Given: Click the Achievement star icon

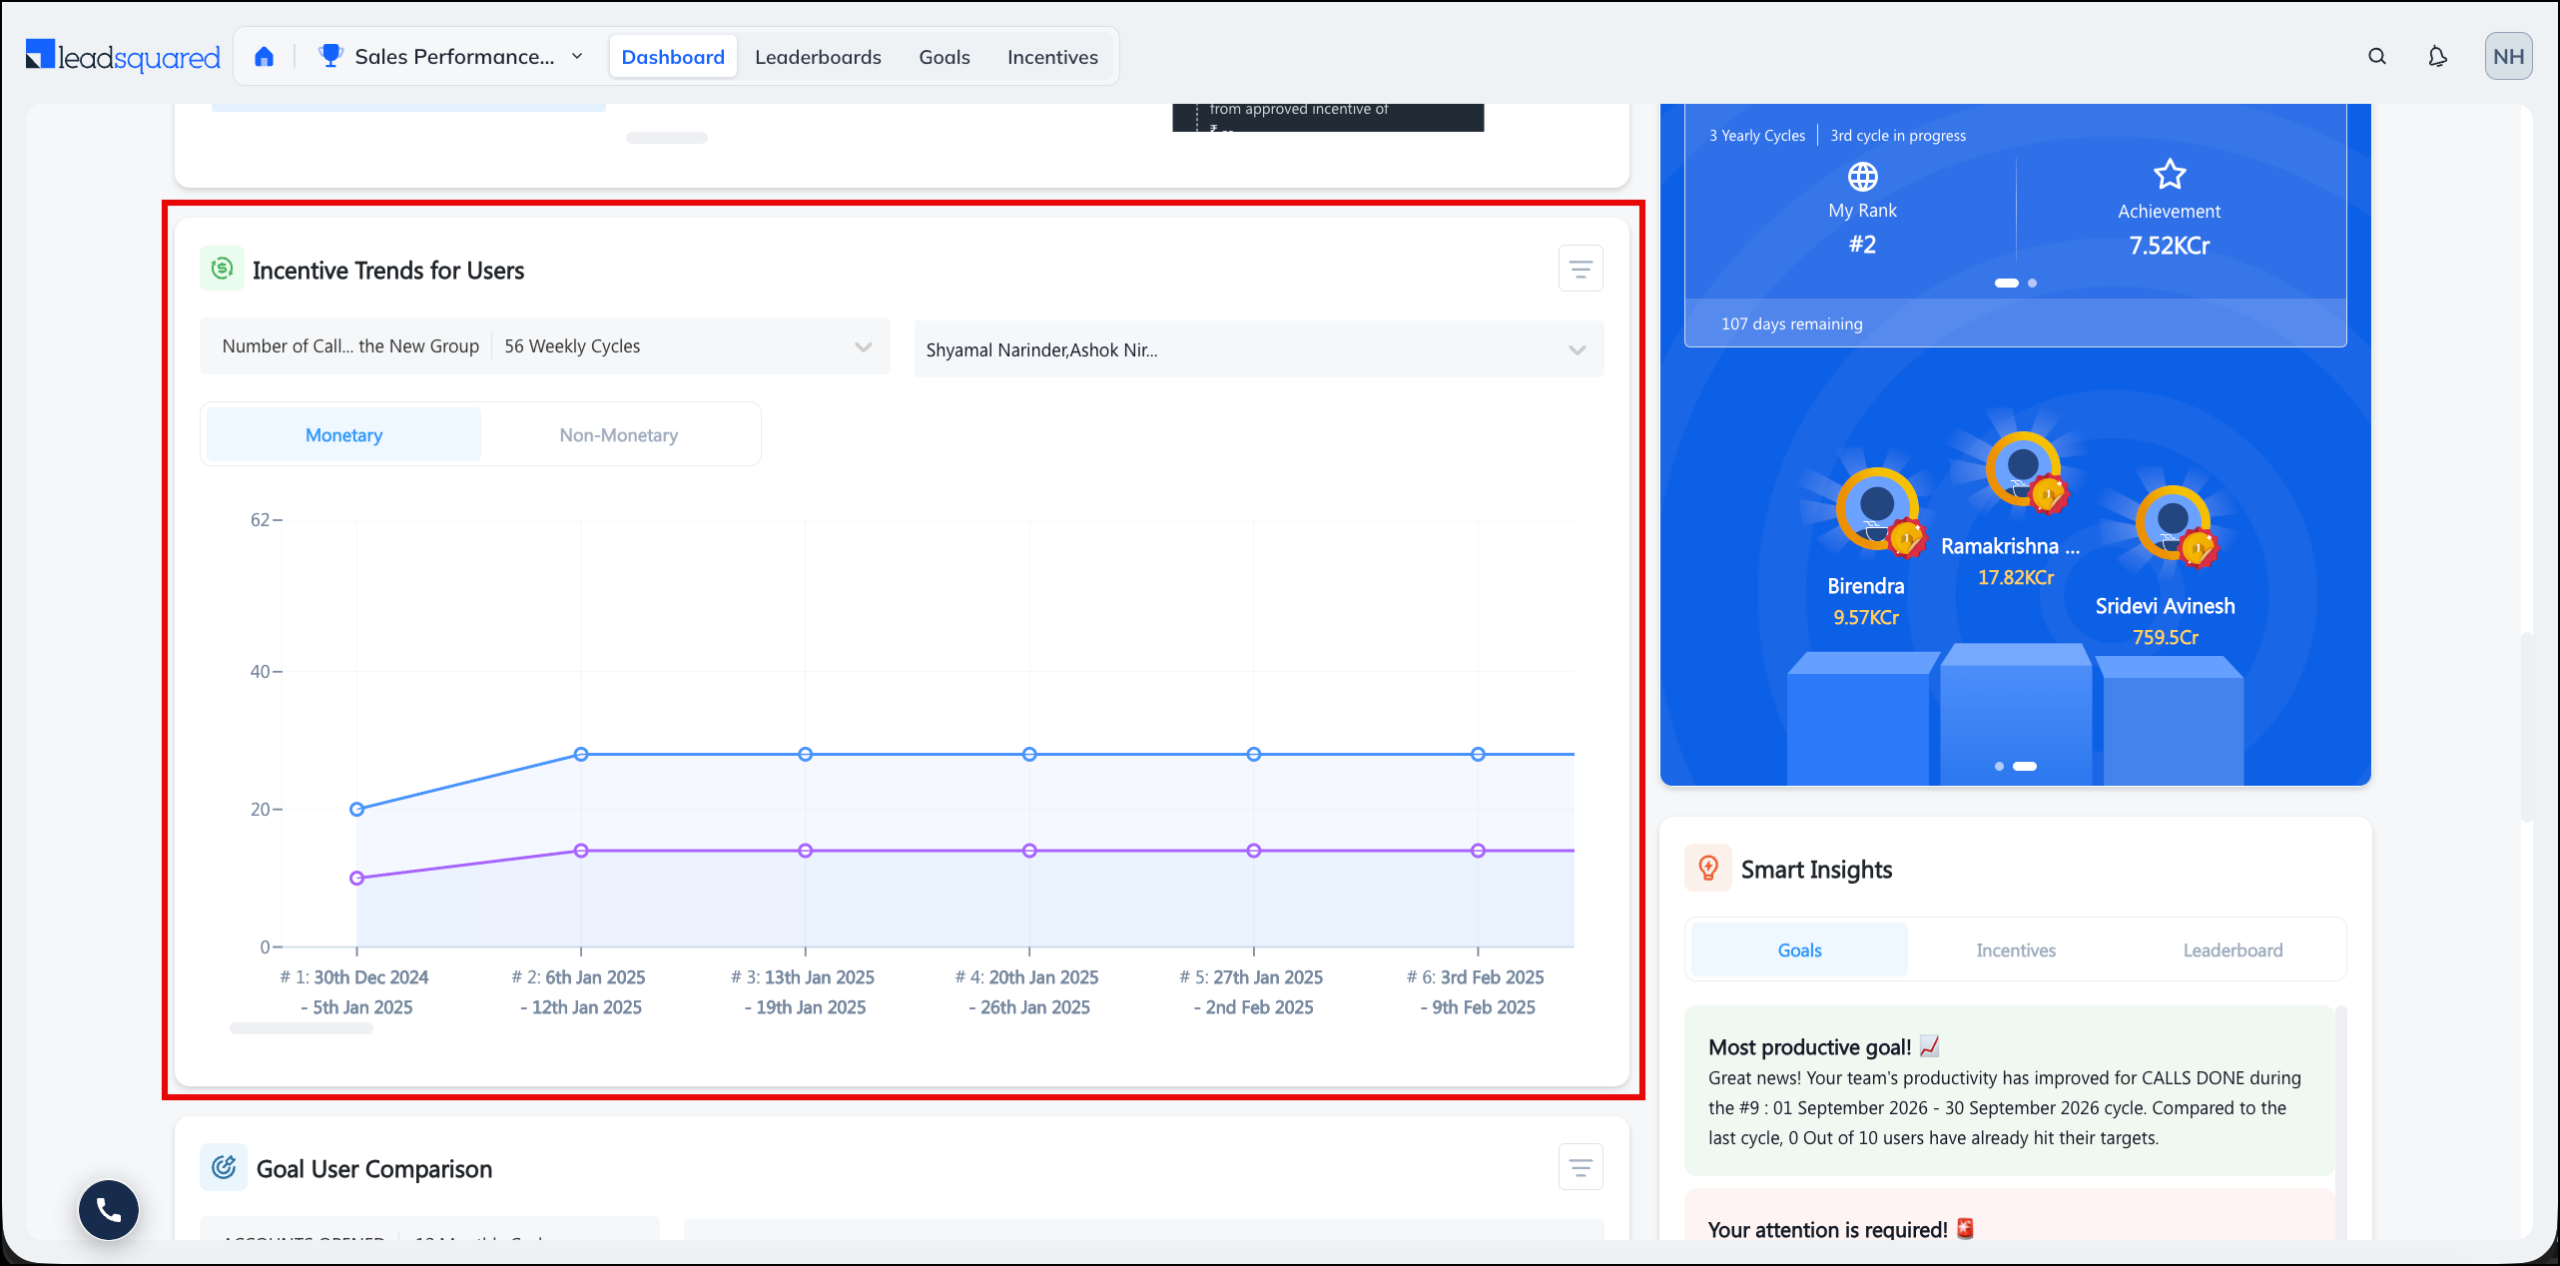Looking at the screenshot, I should 2169,175.
